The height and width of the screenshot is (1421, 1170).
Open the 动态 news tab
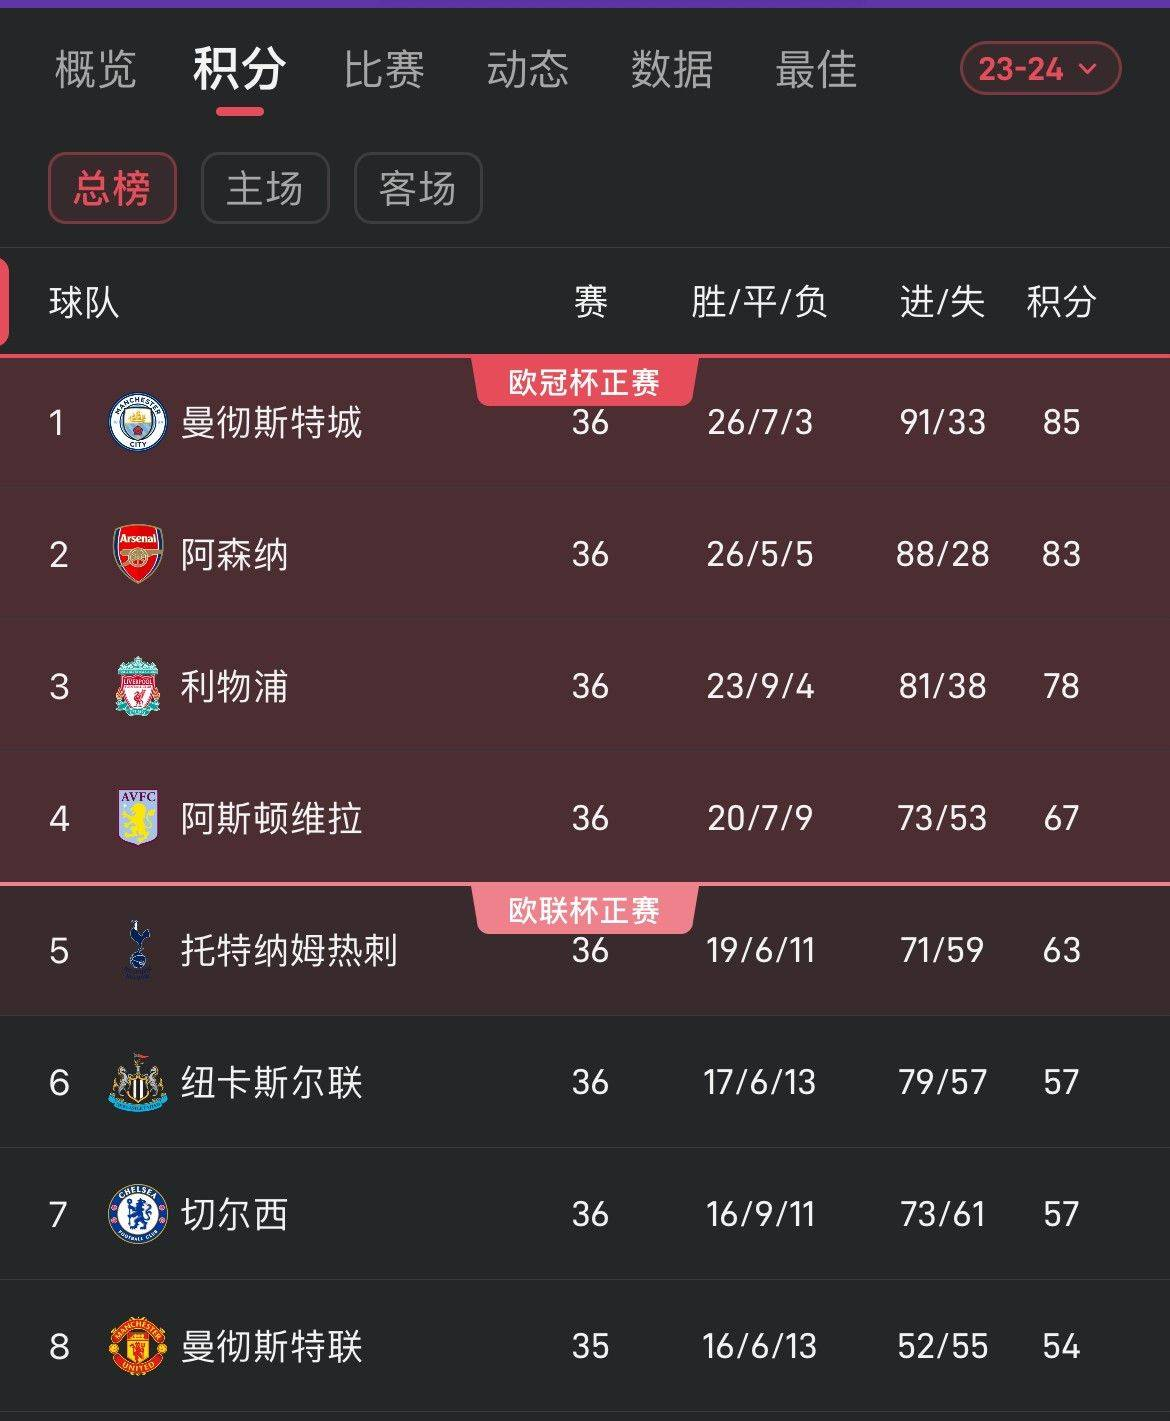(x=528, y=70)
